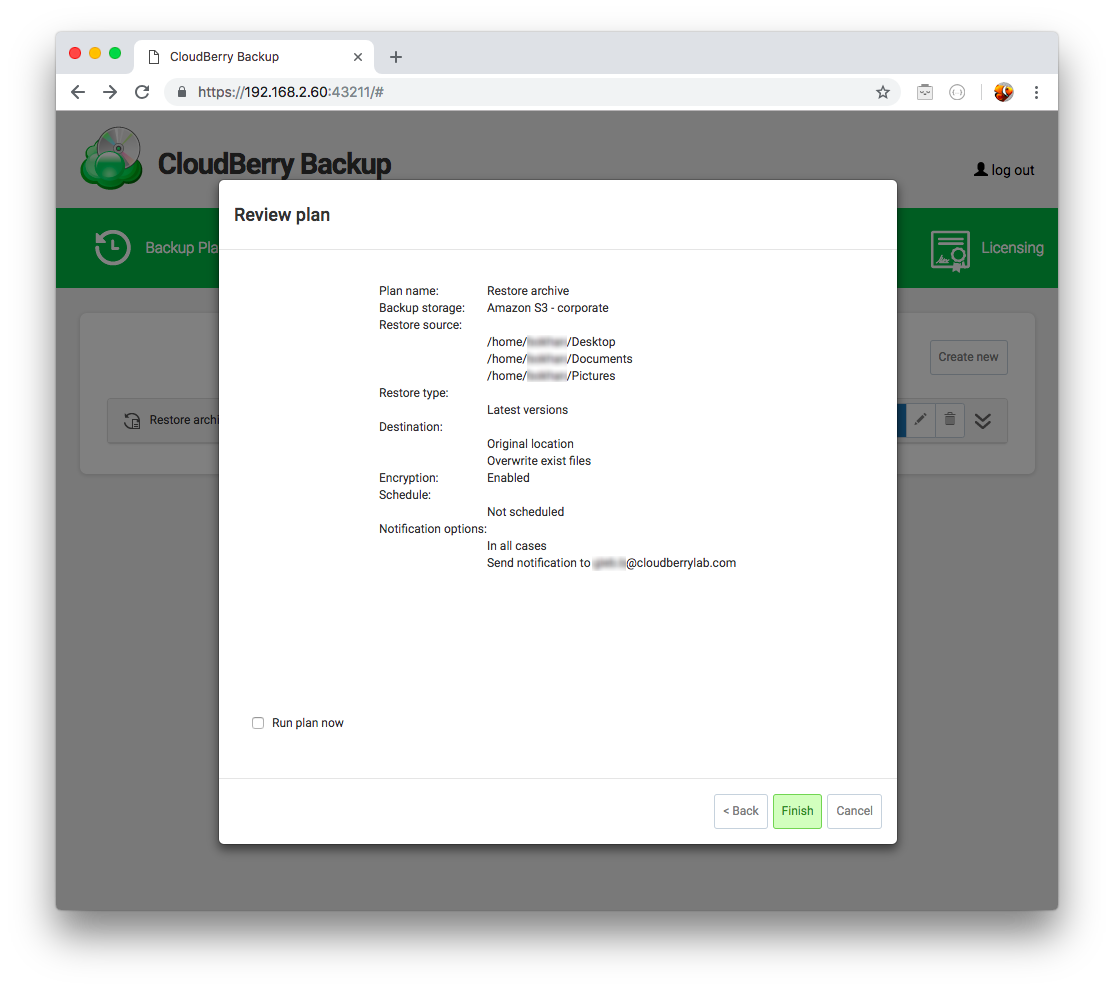Click the log out link
The width and height of the screenshot is (1114, 990).
pos(1012,170)
